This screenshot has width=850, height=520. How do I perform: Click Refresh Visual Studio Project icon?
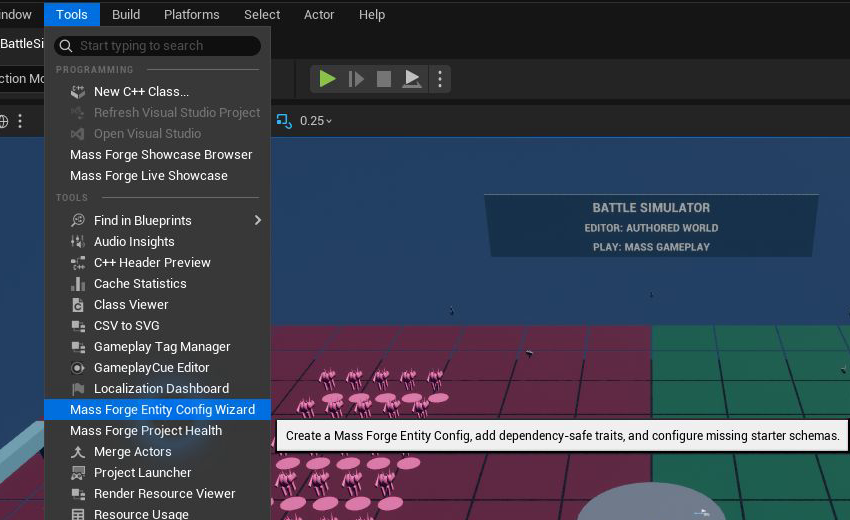78,113
